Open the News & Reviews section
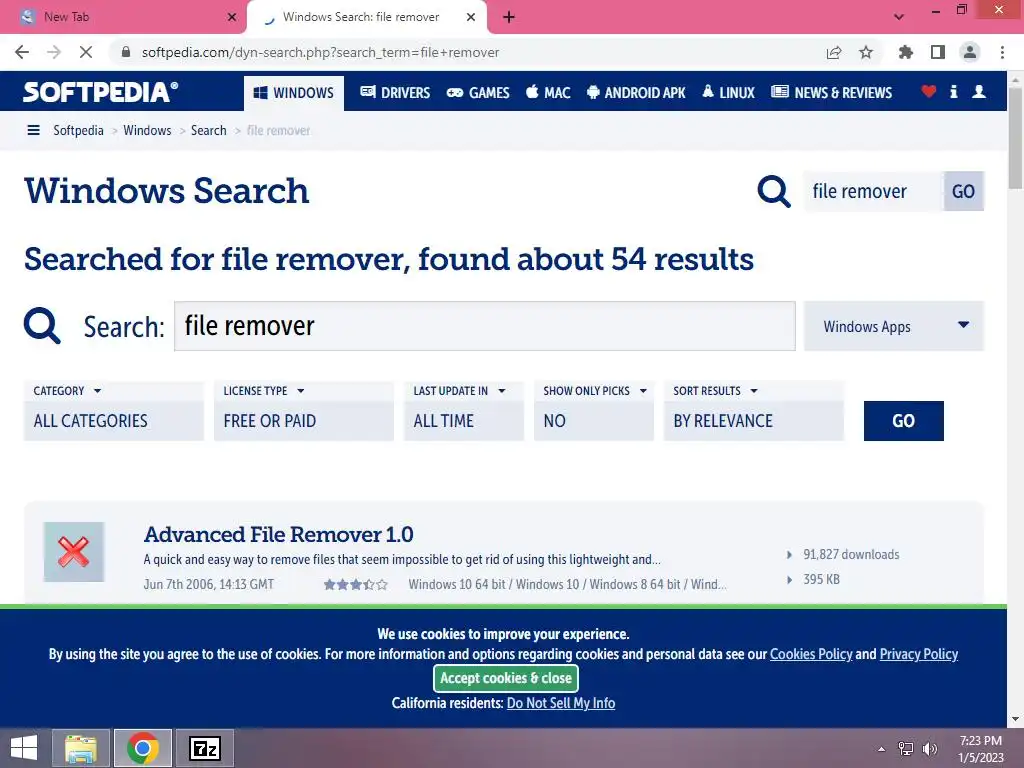The height and width of the screenshot is (768, 1024). pos(831,92)
